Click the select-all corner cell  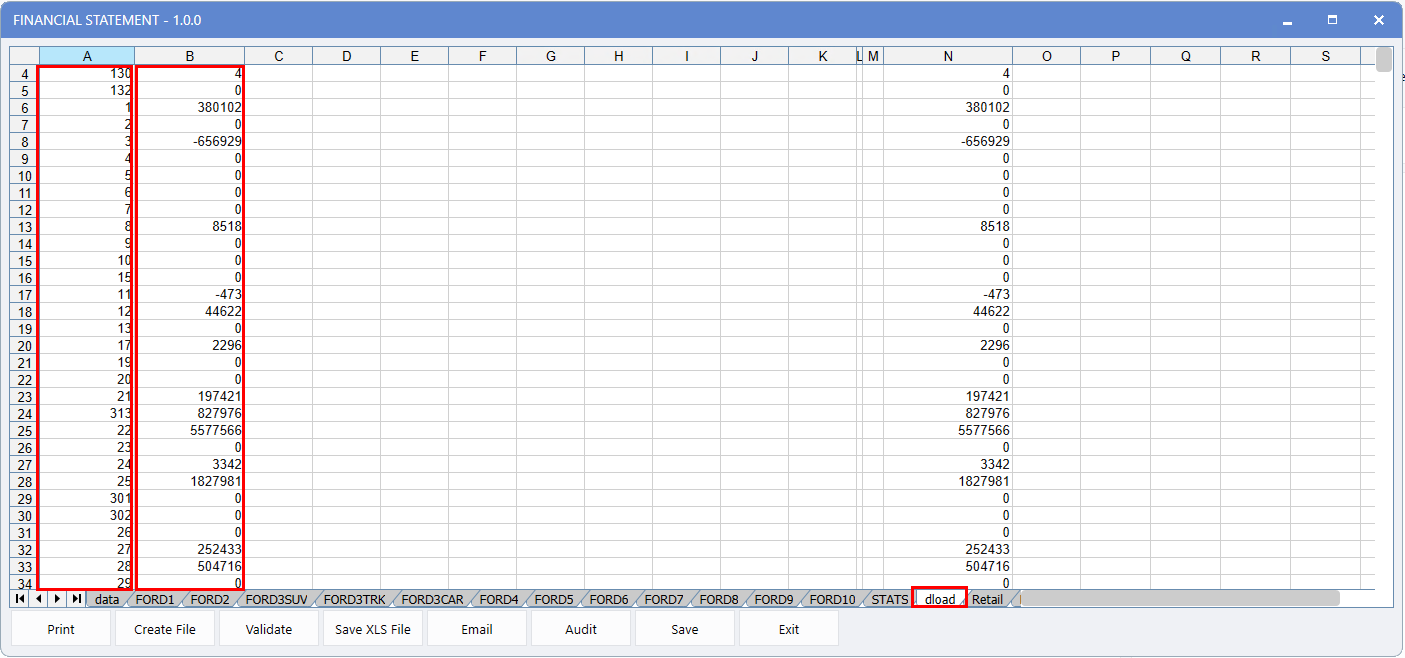[25, 56]
